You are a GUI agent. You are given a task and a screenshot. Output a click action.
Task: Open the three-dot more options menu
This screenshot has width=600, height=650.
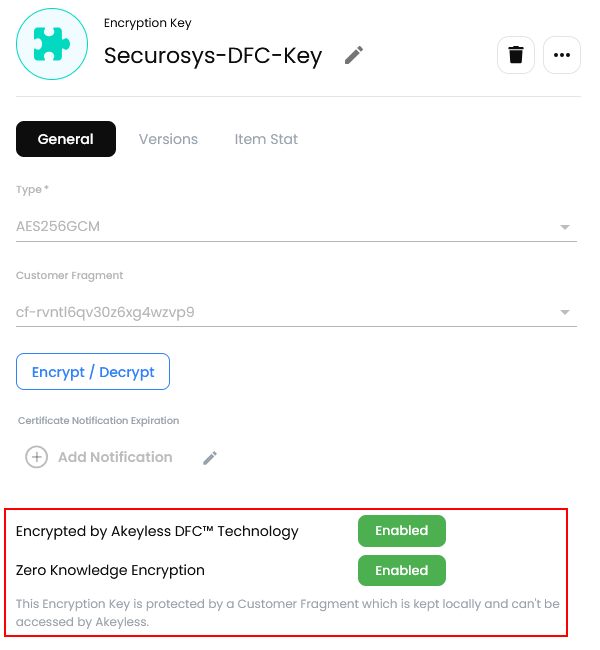[562, 55]
